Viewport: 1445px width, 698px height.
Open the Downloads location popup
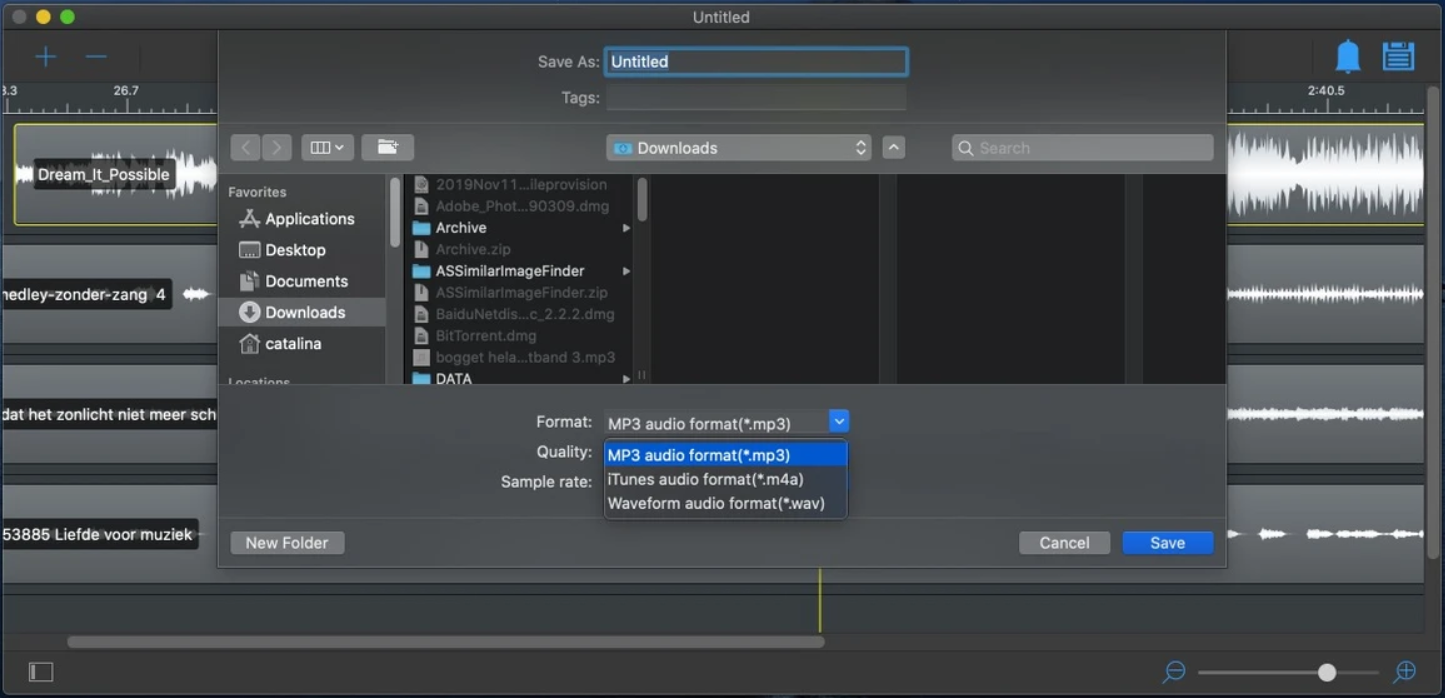click(738, 148)
